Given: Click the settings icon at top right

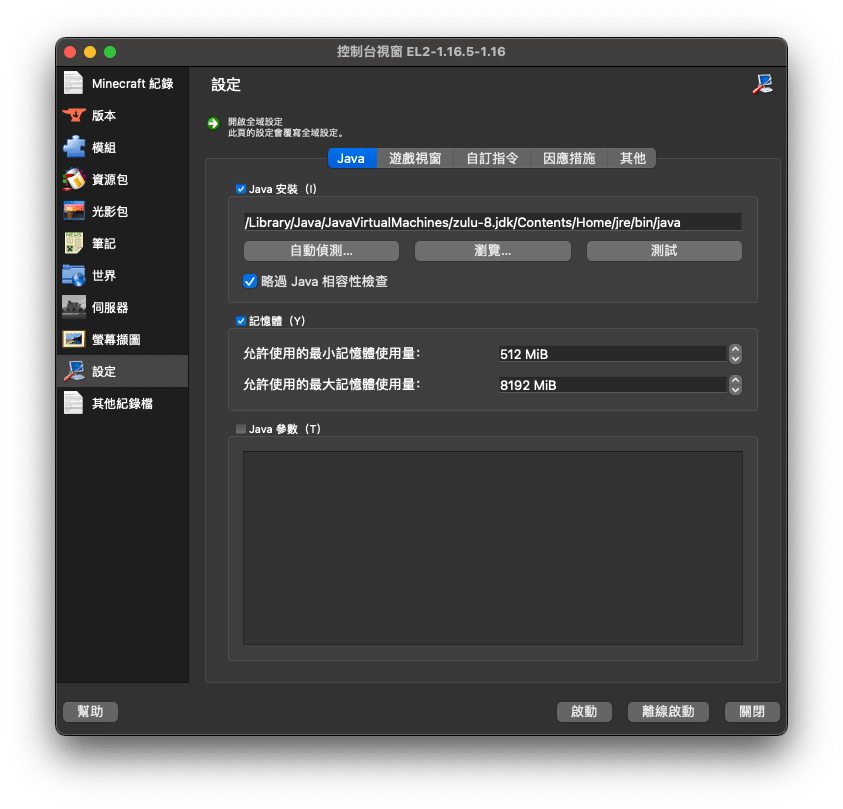Looking at the screenshot, I should (763, 85).
